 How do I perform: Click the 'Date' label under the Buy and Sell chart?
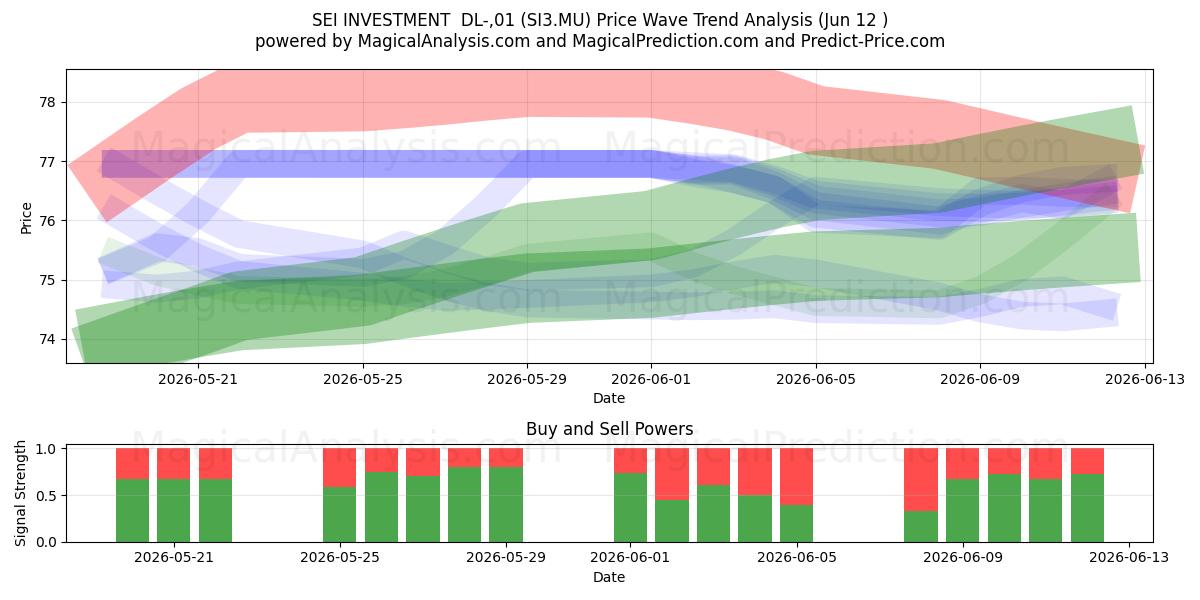[x=609, y=577]
